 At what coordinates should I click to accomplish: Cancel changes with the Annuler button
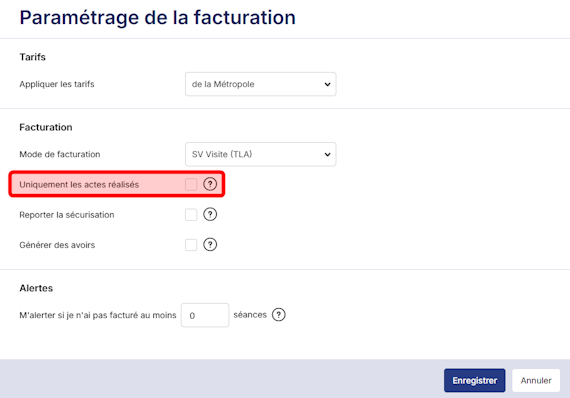536,381
